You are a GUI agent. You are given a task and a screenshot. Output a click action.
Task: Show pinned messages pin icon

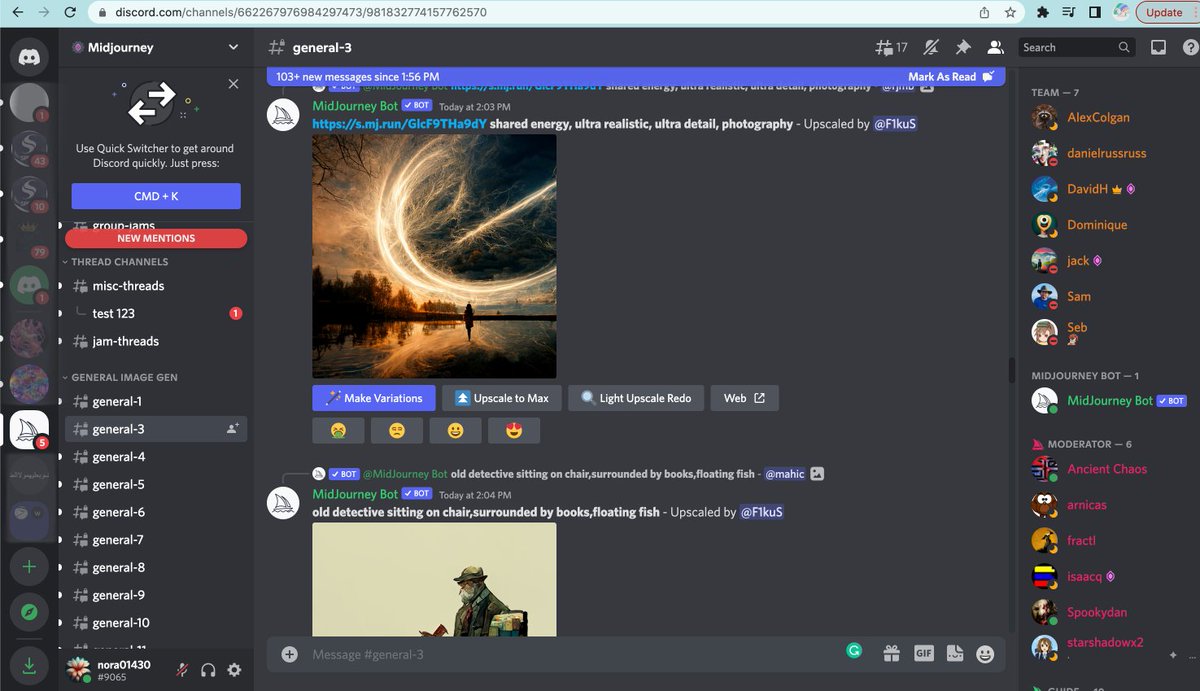(x=963, y=47)
